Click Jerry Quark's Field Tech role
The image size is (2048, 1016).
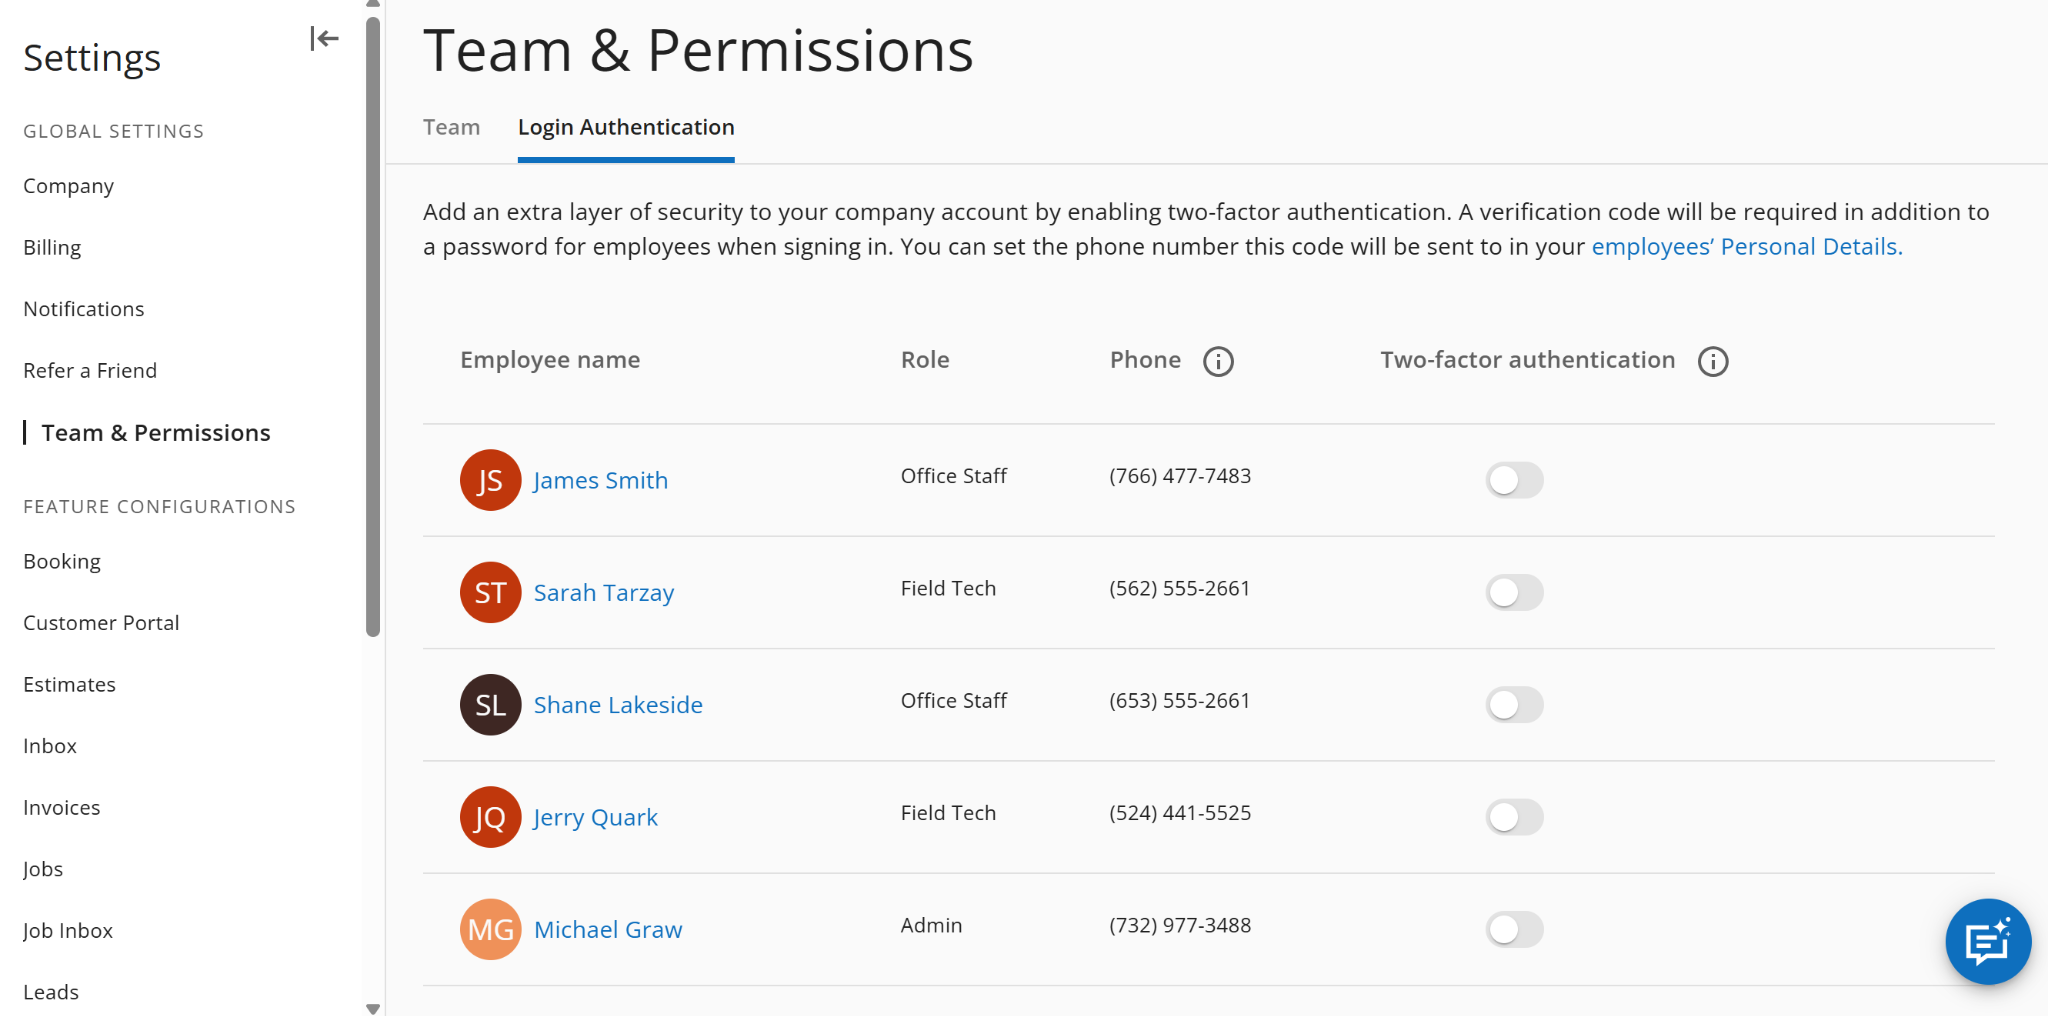coord(948,813)
